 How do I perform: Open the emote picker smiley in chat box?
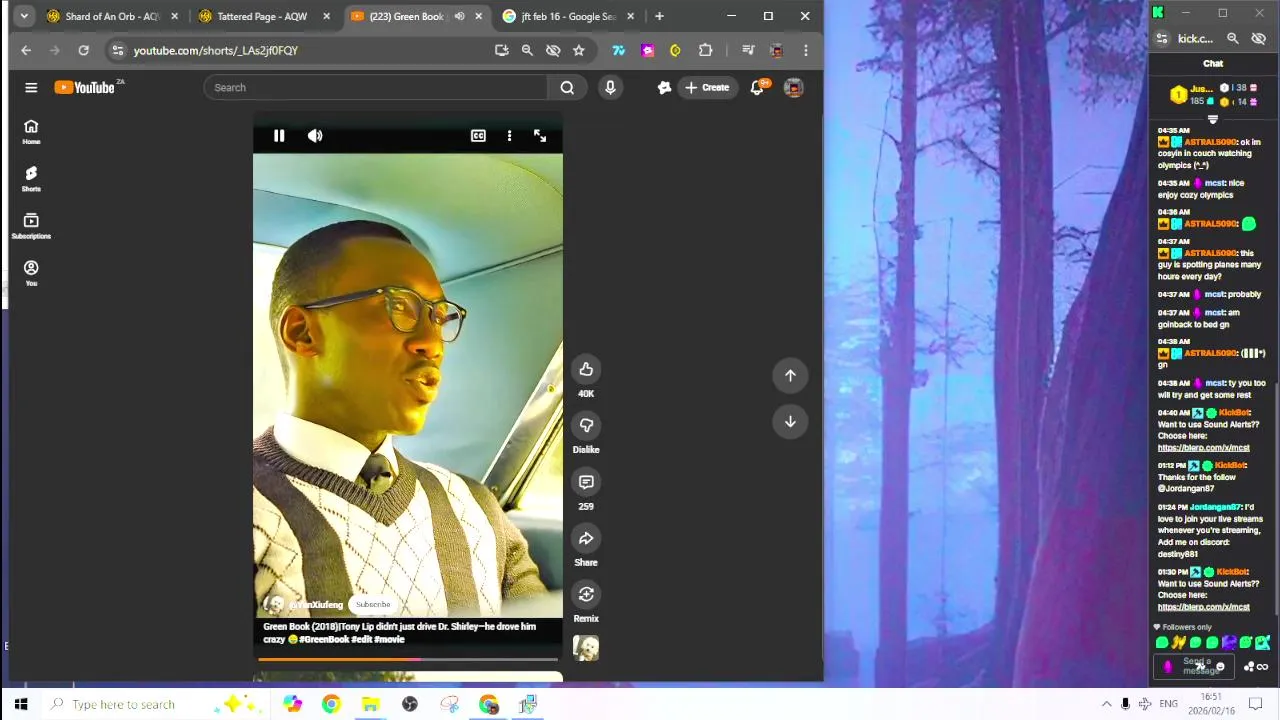[1220, 667]
